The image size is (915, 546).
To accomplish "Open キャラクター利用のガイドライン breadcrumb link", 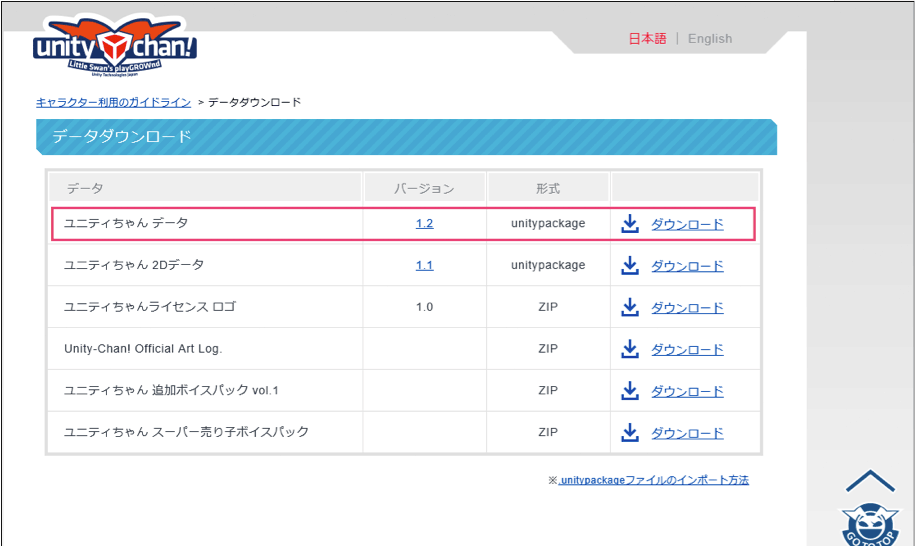I will point(113,102).
